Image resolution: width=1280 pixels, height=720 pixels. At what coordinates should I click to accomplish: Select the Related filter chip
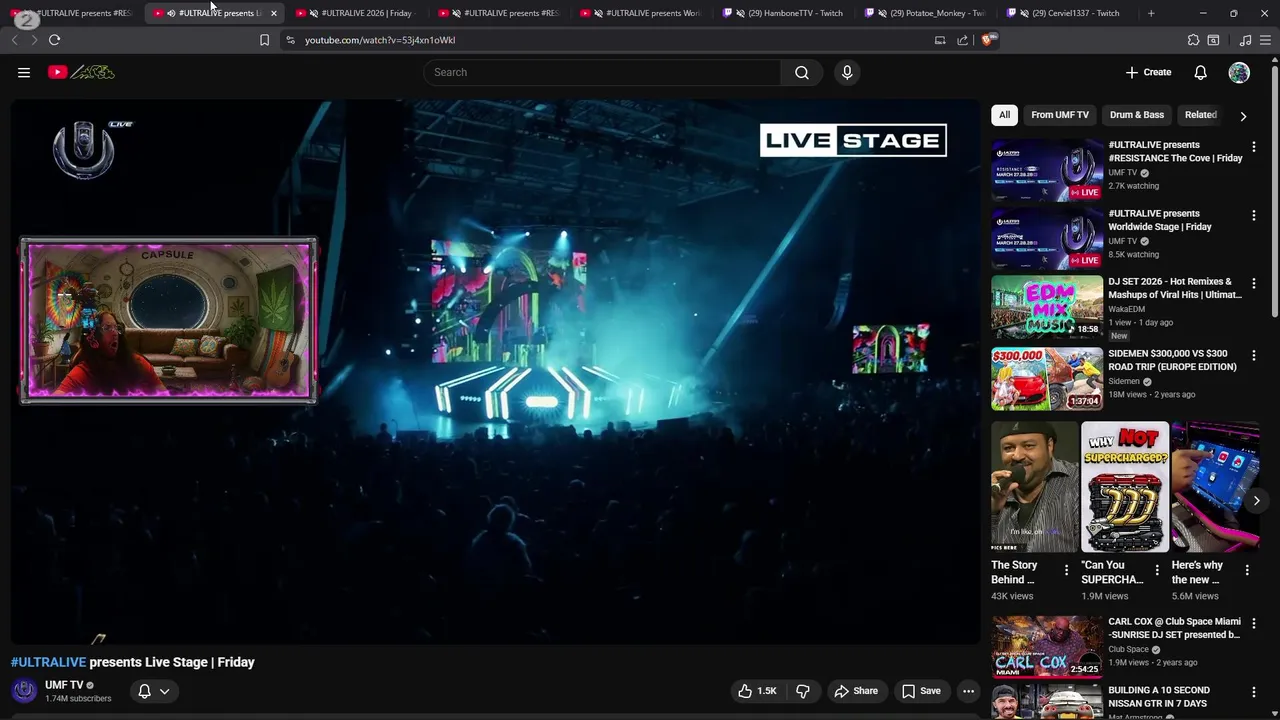point(1201,115)
